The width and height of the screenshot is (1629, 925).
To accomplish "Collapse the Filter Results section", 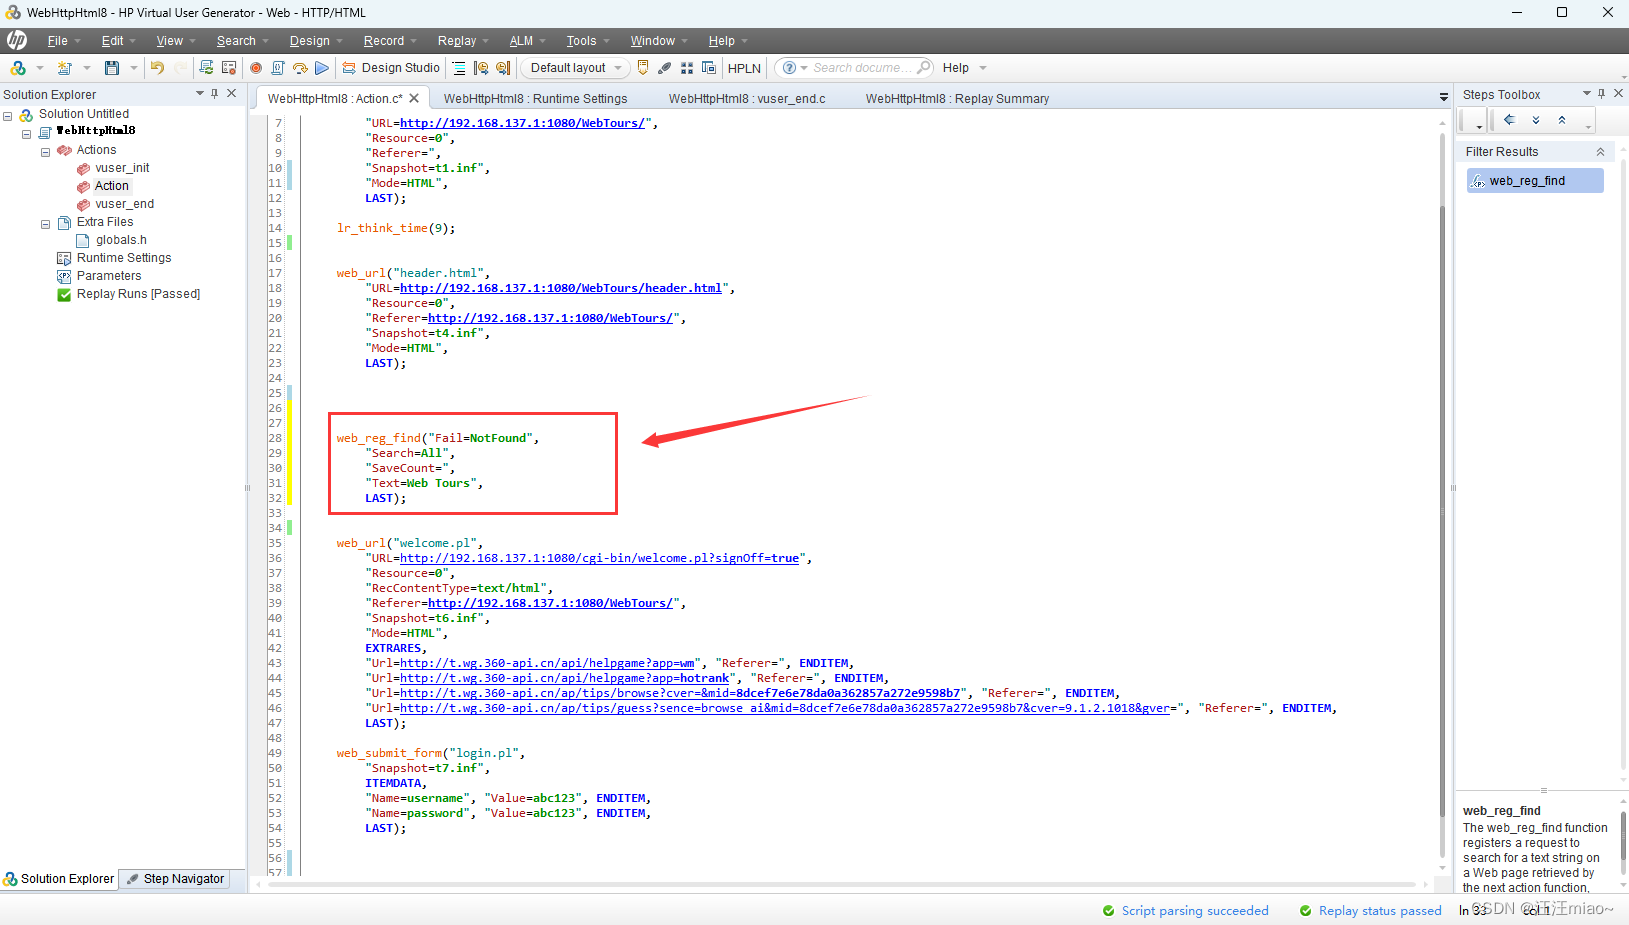I will tap(1600, 152).
